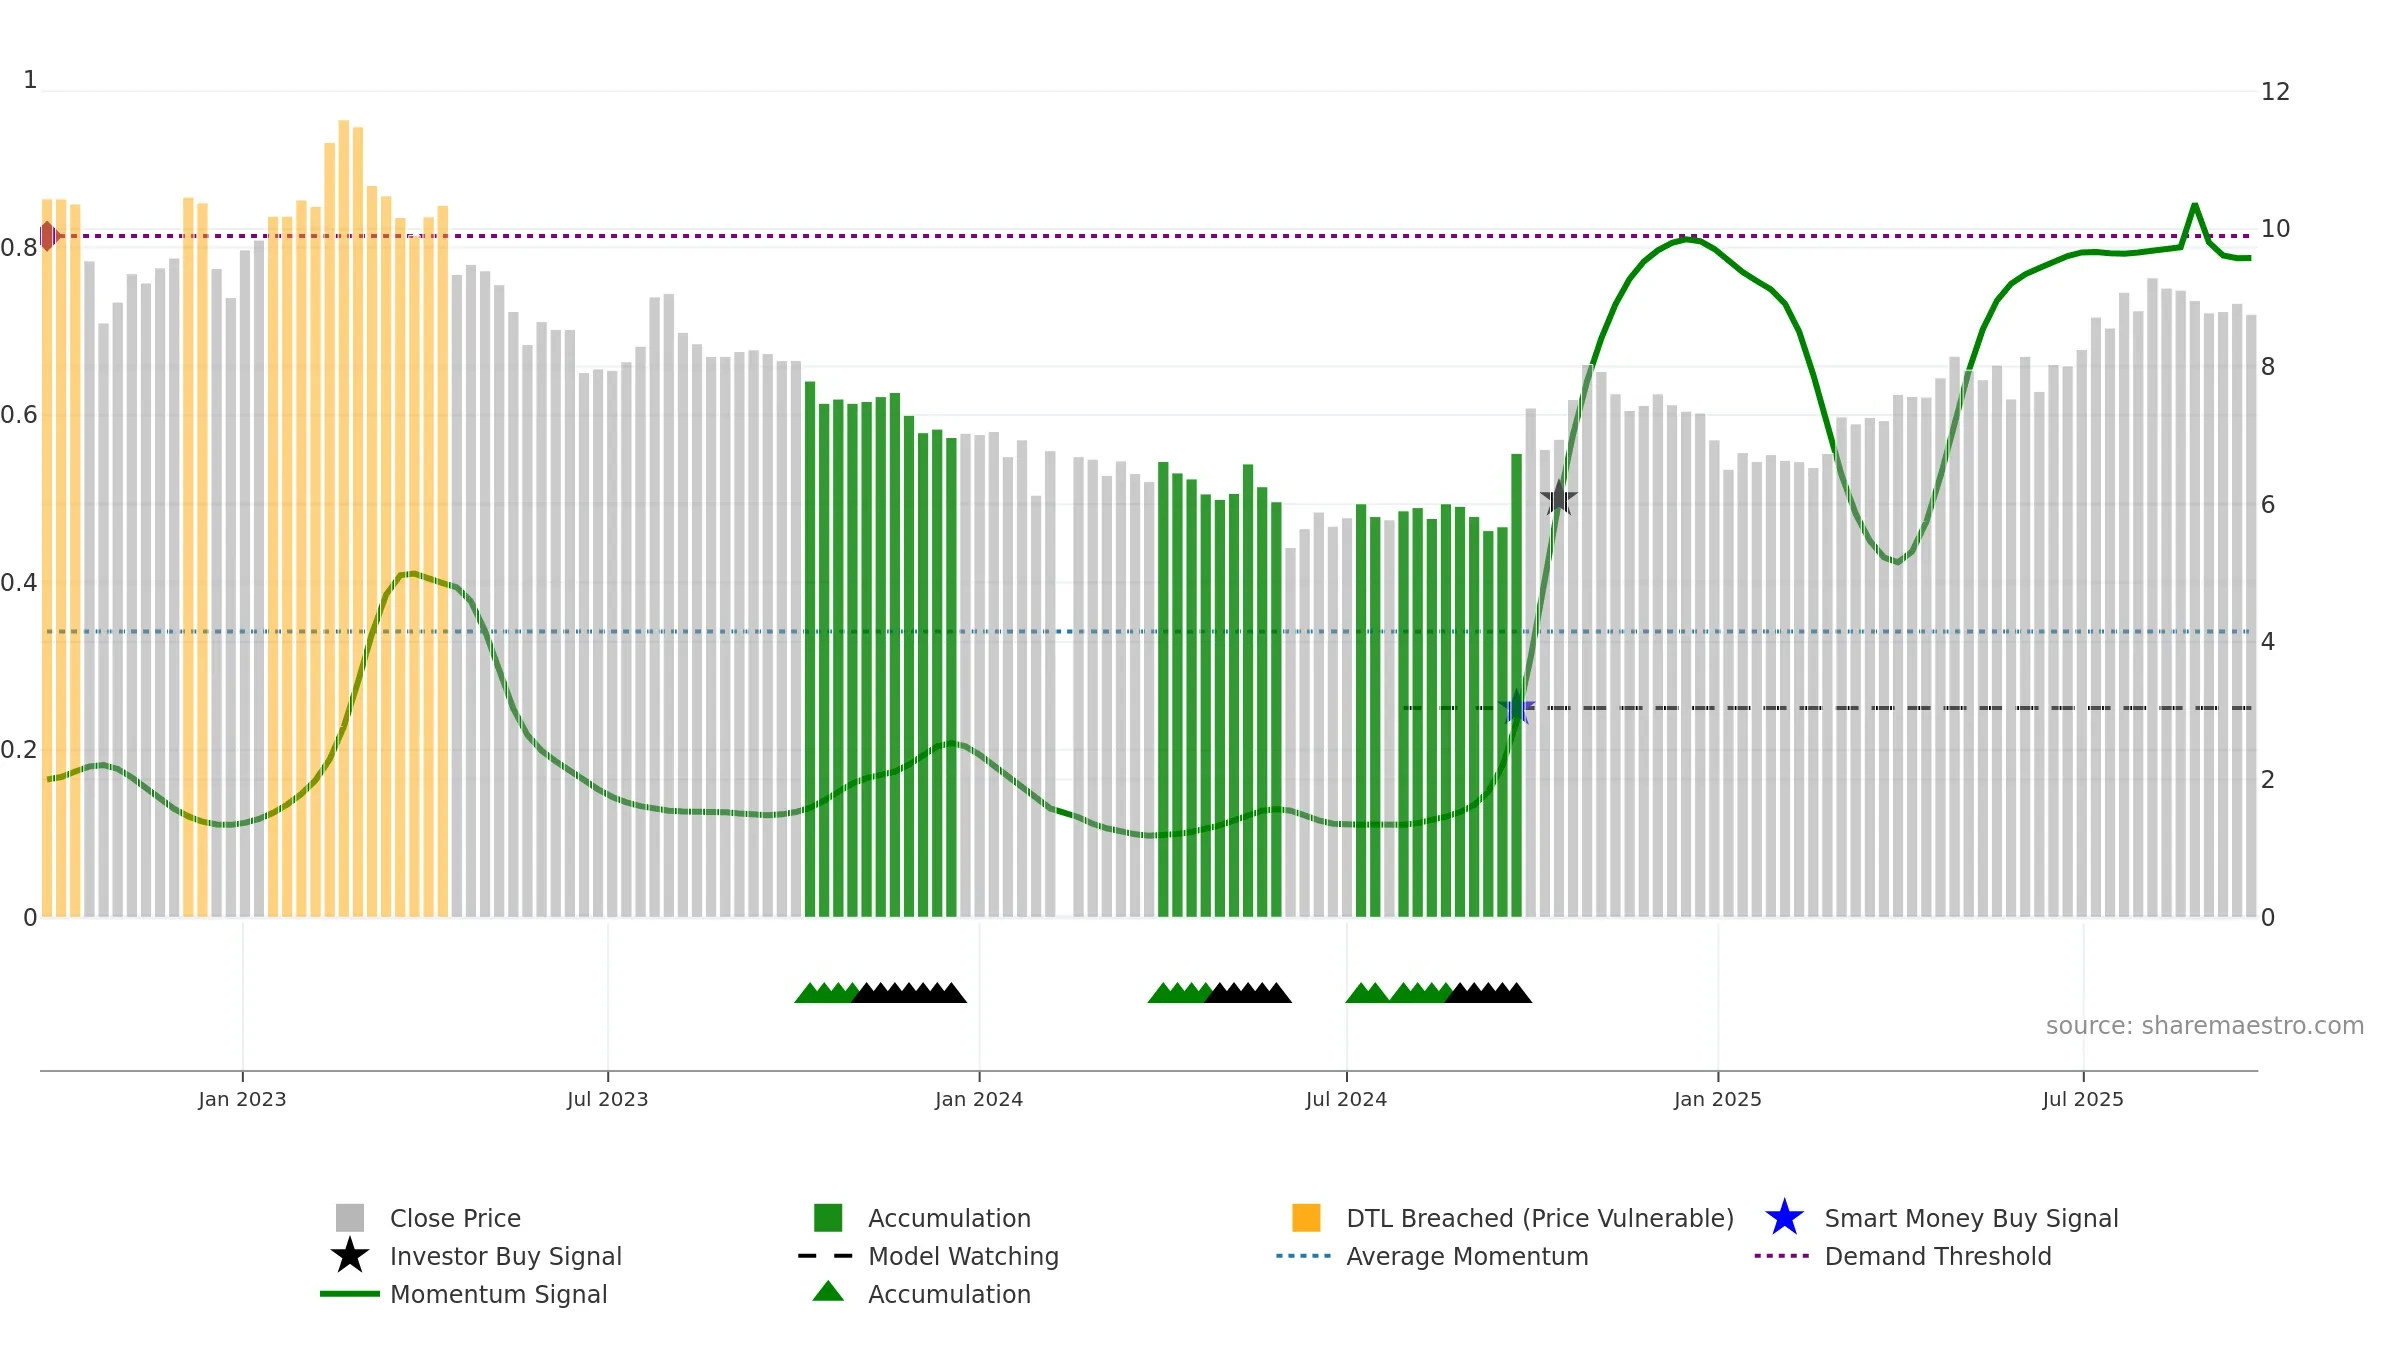This screenshot has height=1350, width=2400.
Task: Click the orange DTL Breached color swatch
Action: pyautogui.click(x=1306, y=1218)
